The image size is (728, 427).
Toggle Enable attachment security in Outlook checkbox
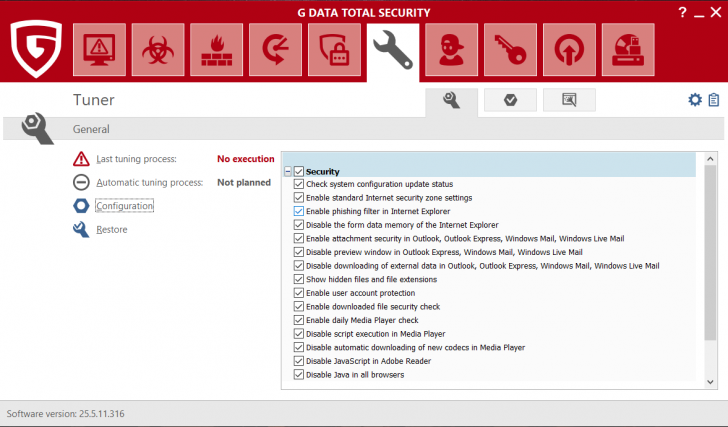click(x=299, y=239)
